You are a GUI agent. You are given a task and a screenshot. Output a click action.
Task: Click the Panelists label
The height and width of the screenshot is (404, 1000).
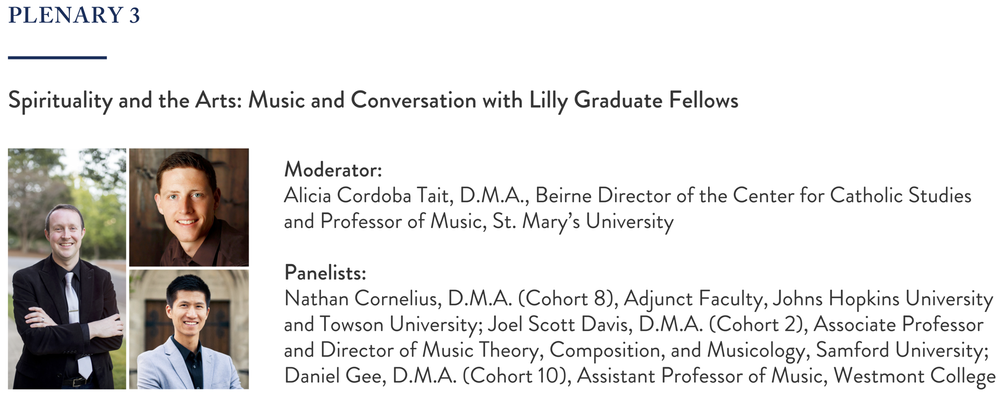coord(325,273)
